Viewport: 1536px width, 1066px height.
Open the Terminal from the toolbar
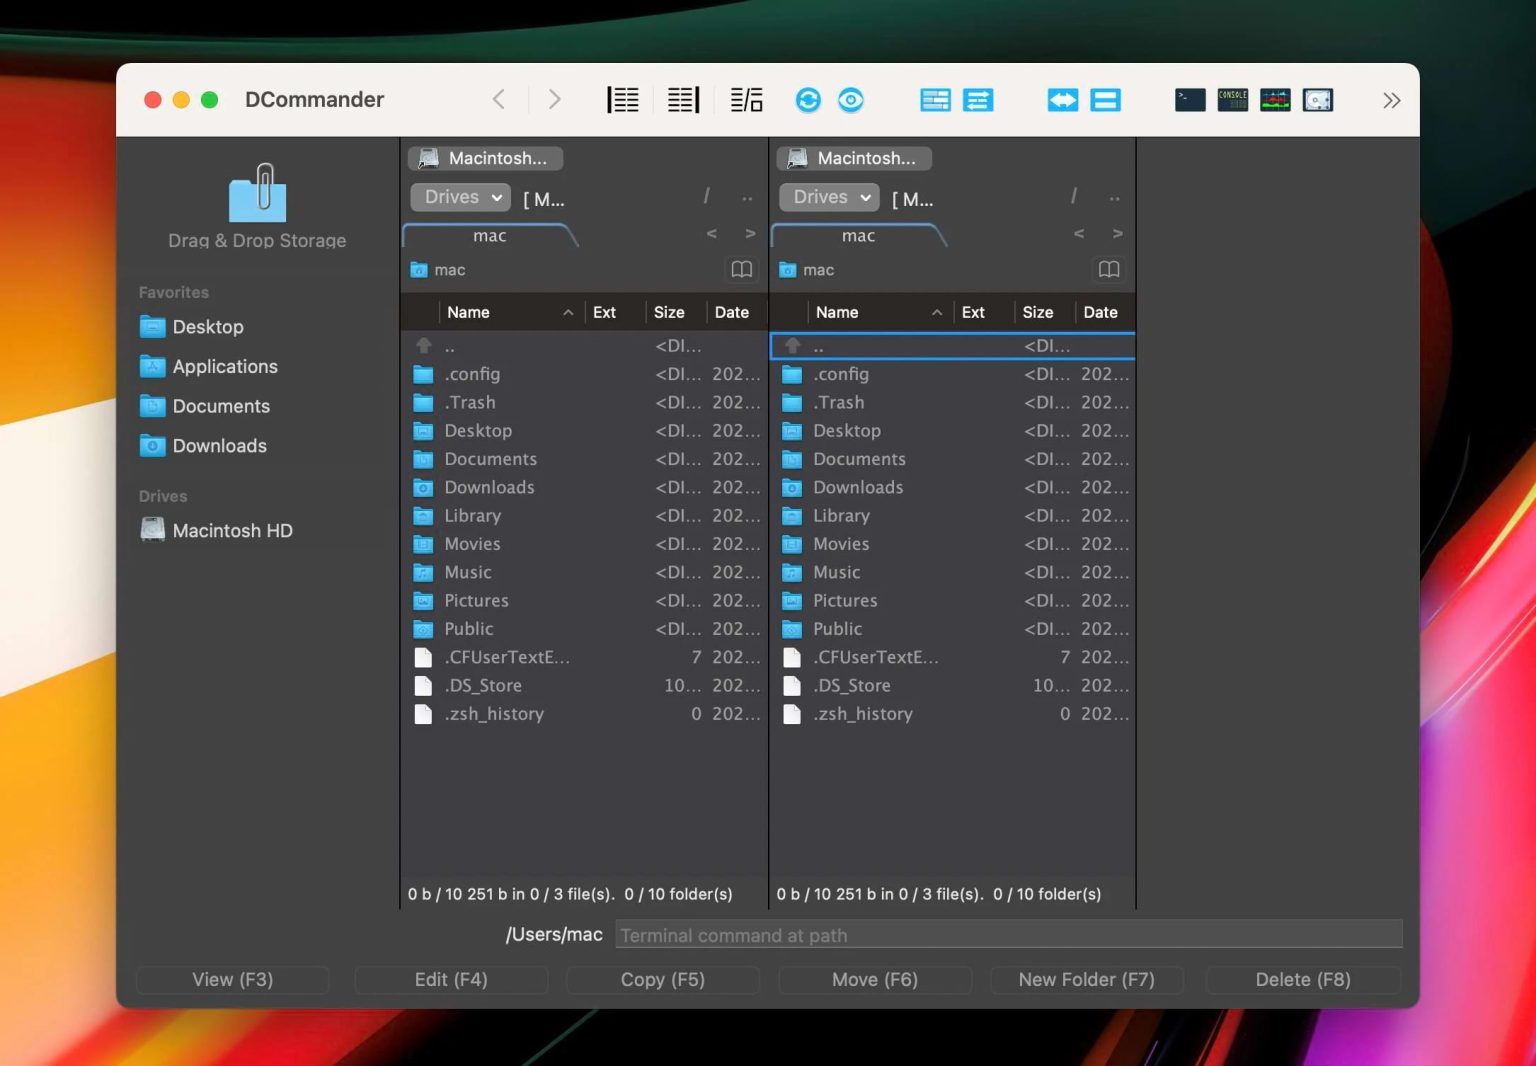(x=1190, y=100)
